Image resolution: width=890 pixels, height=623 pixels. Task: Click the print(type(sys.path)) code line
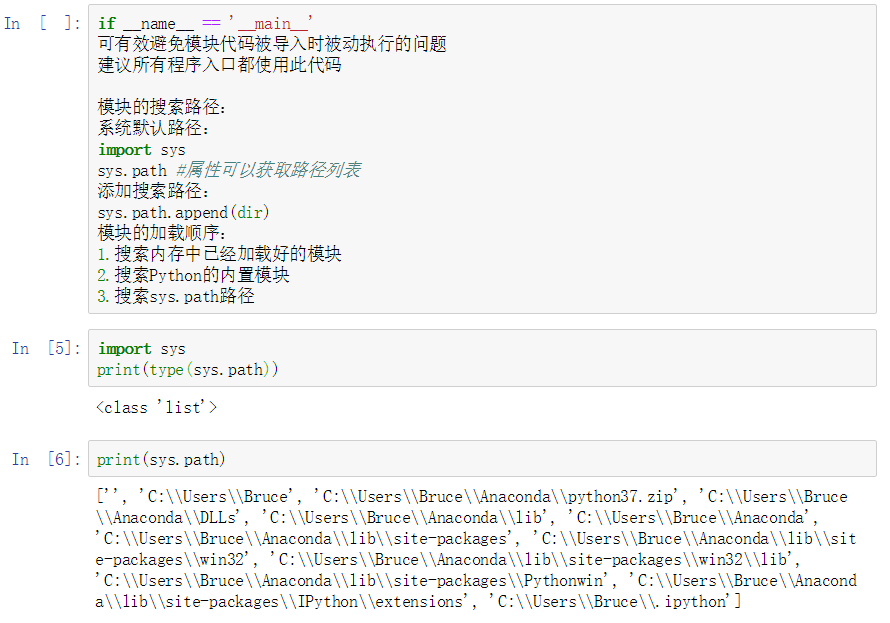(187, 370)
